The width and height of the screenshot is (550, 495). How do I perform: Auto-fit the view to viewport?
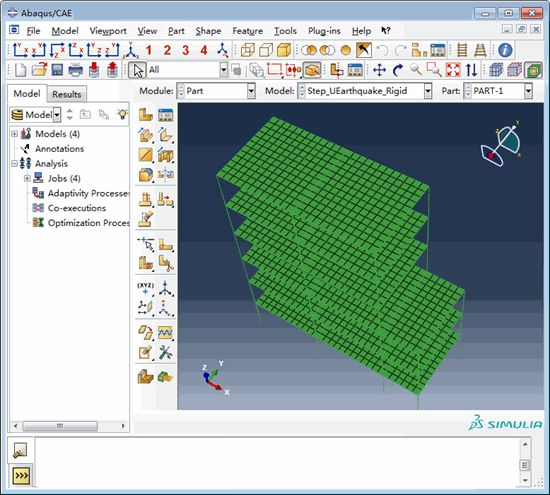[x=453, y=70]
